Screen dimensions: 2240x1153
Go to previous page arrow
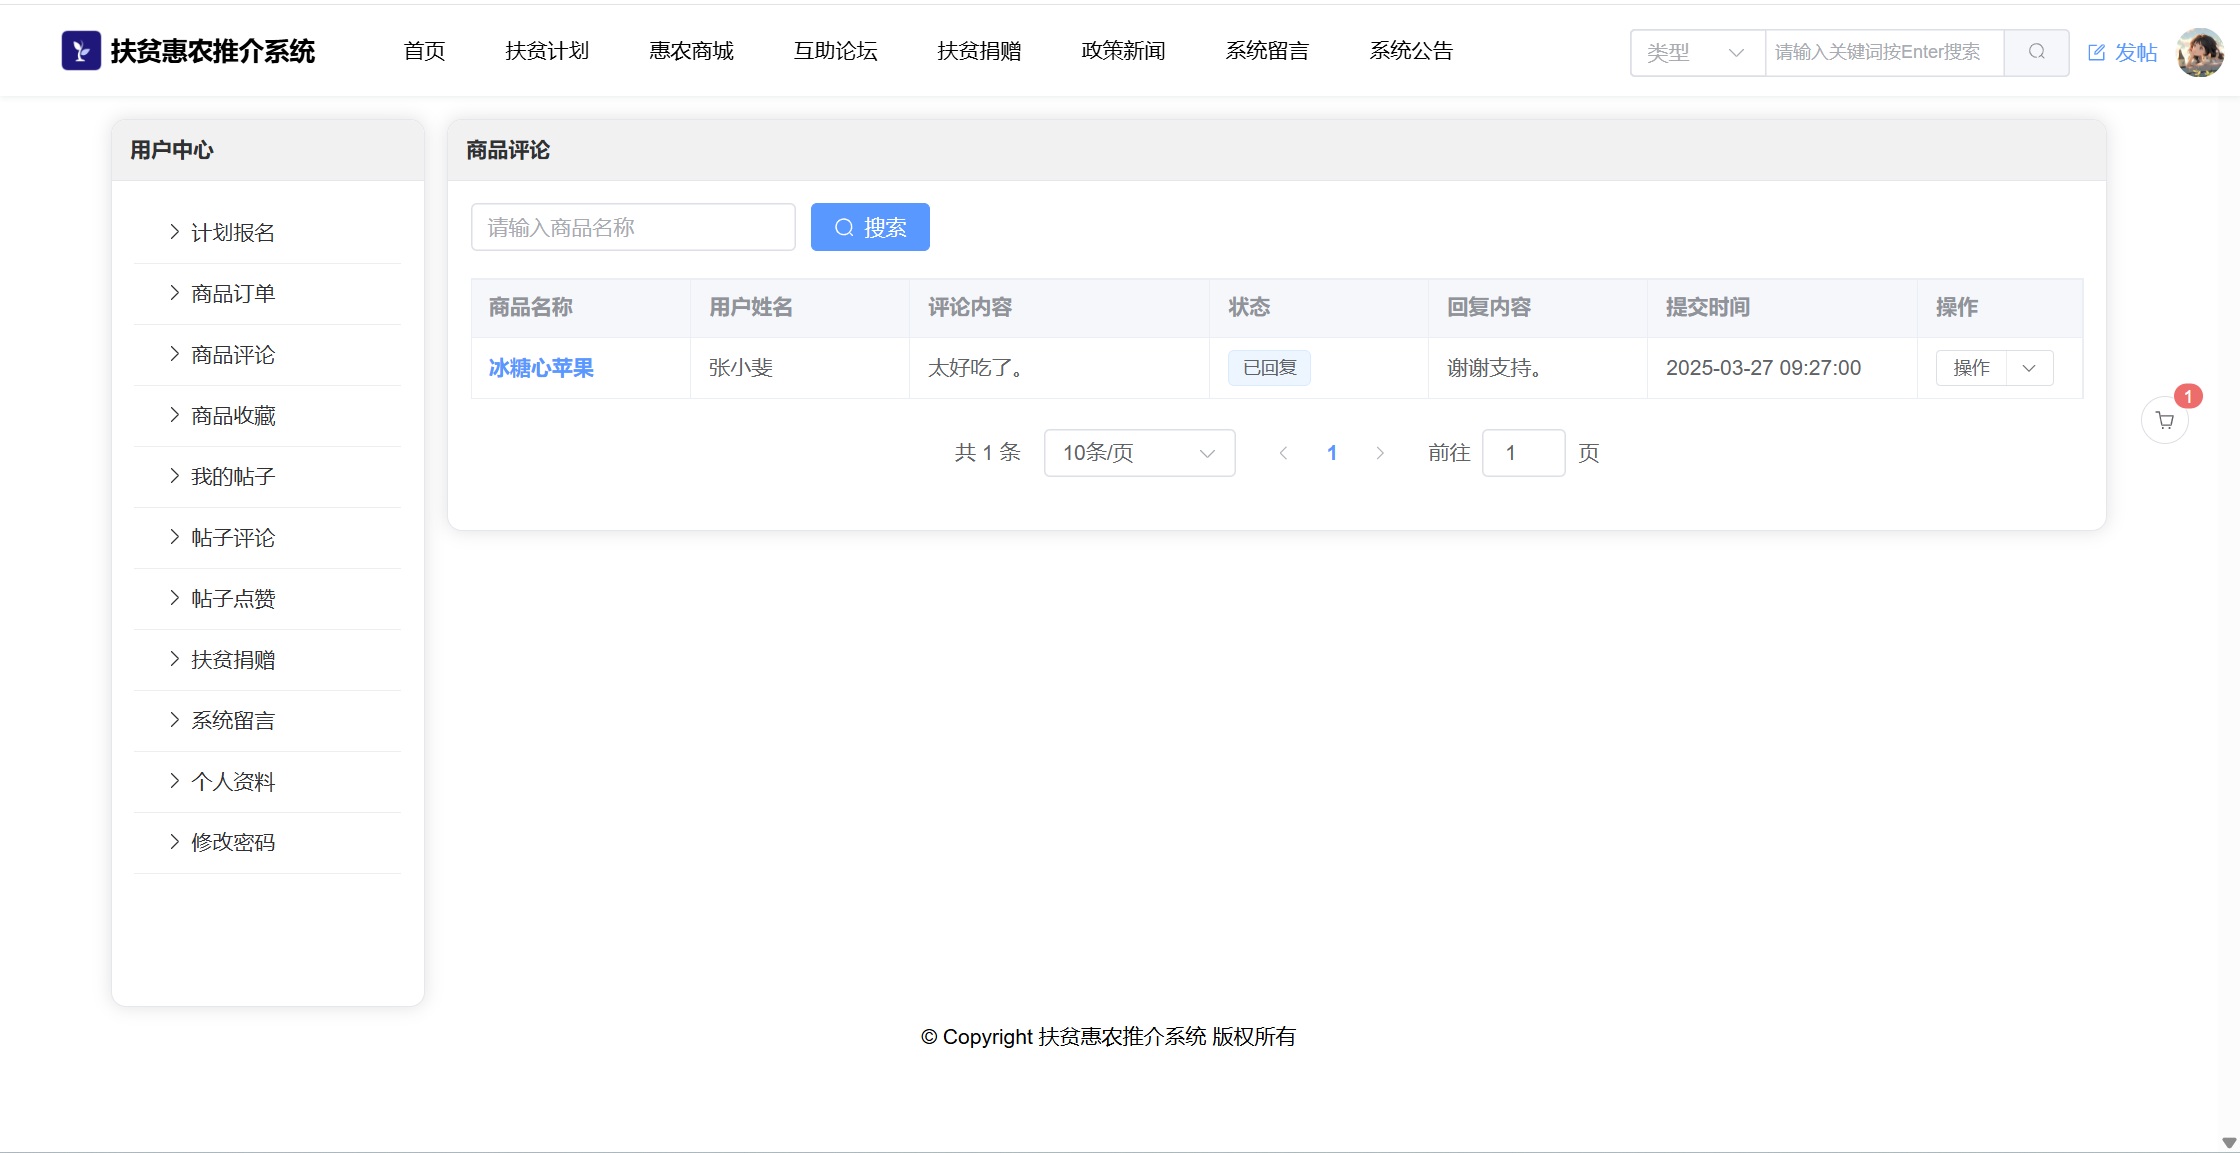pyautogui.click(x=1283, y=453)
